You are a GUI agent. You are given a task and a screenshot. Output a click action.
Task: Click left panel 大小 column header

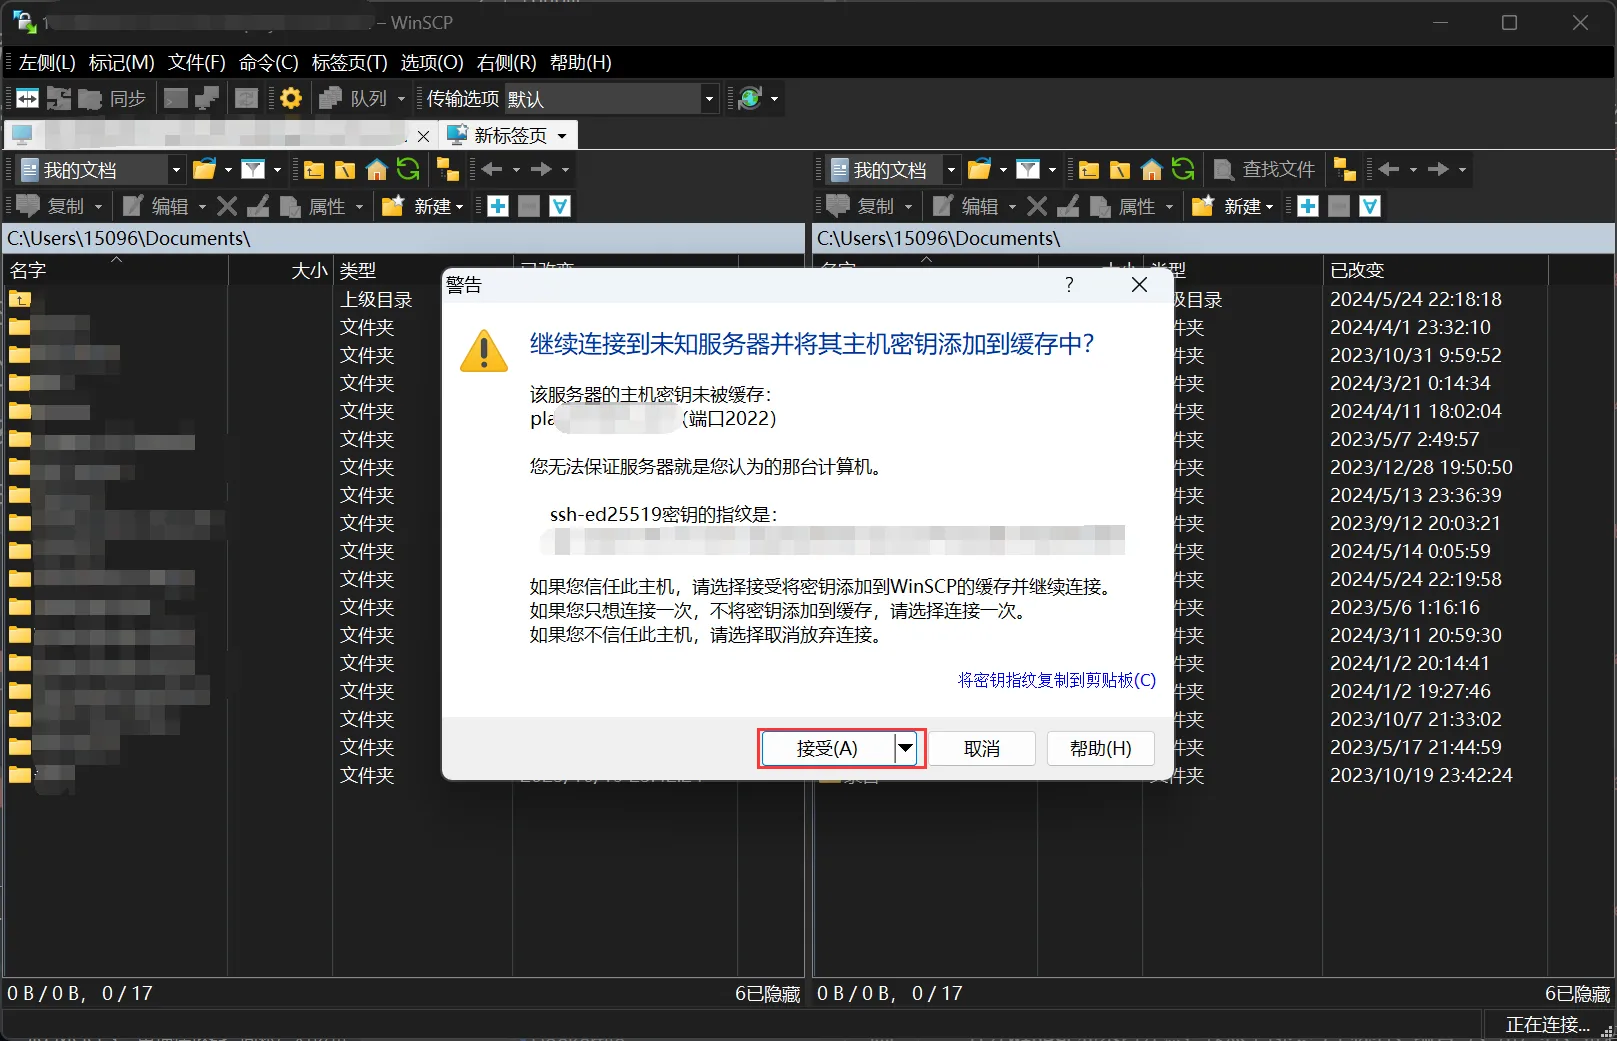click(x=283, y=270)
